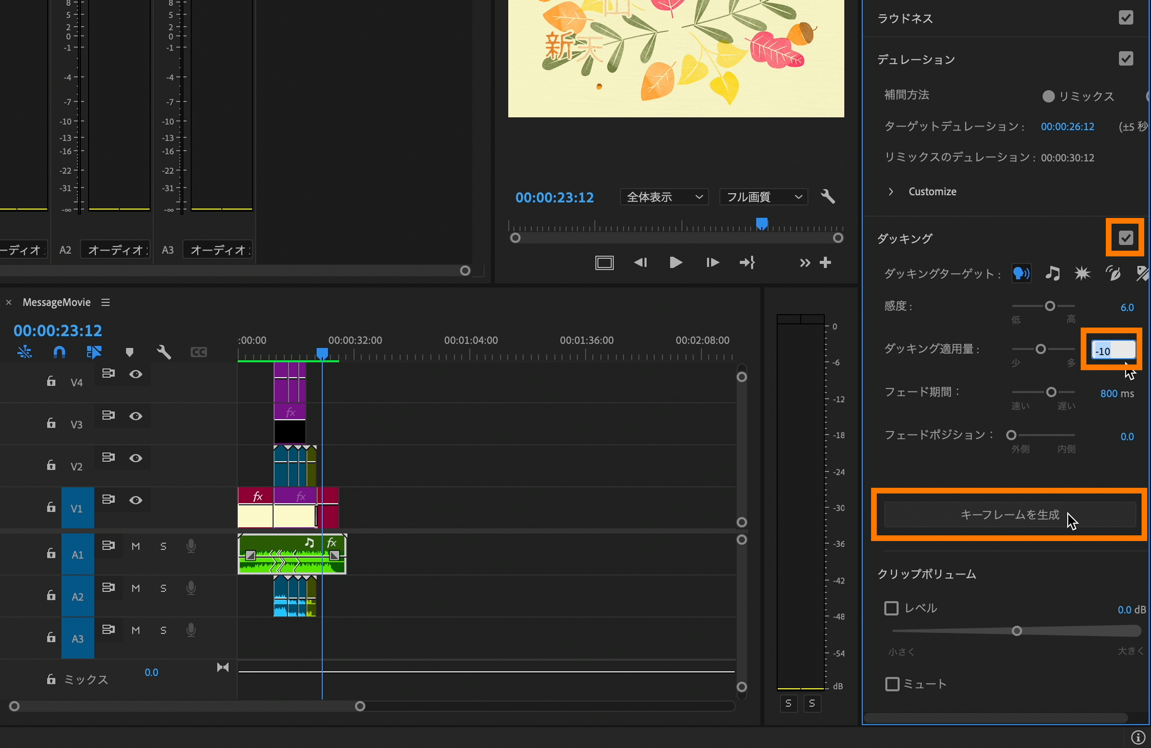Step back one frame

tap(641, 263)
